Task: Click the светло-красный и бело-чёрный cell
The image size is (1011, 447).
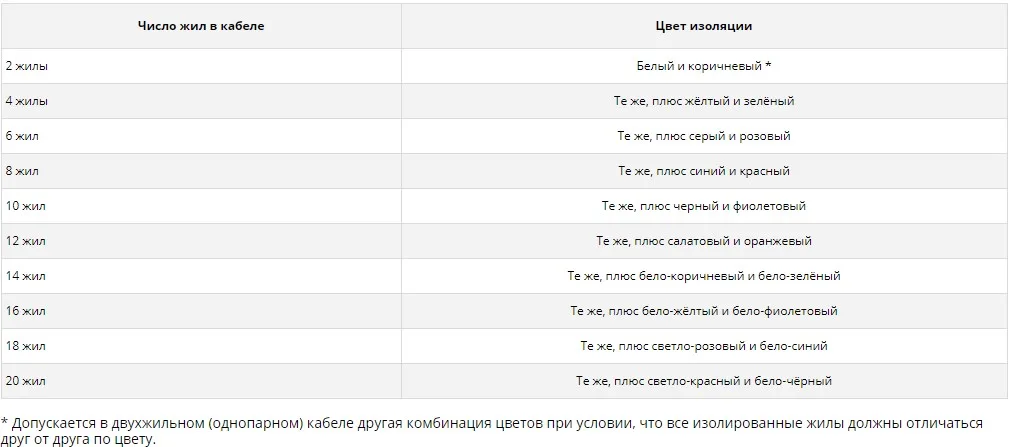Action: click(x=703, y=381)
